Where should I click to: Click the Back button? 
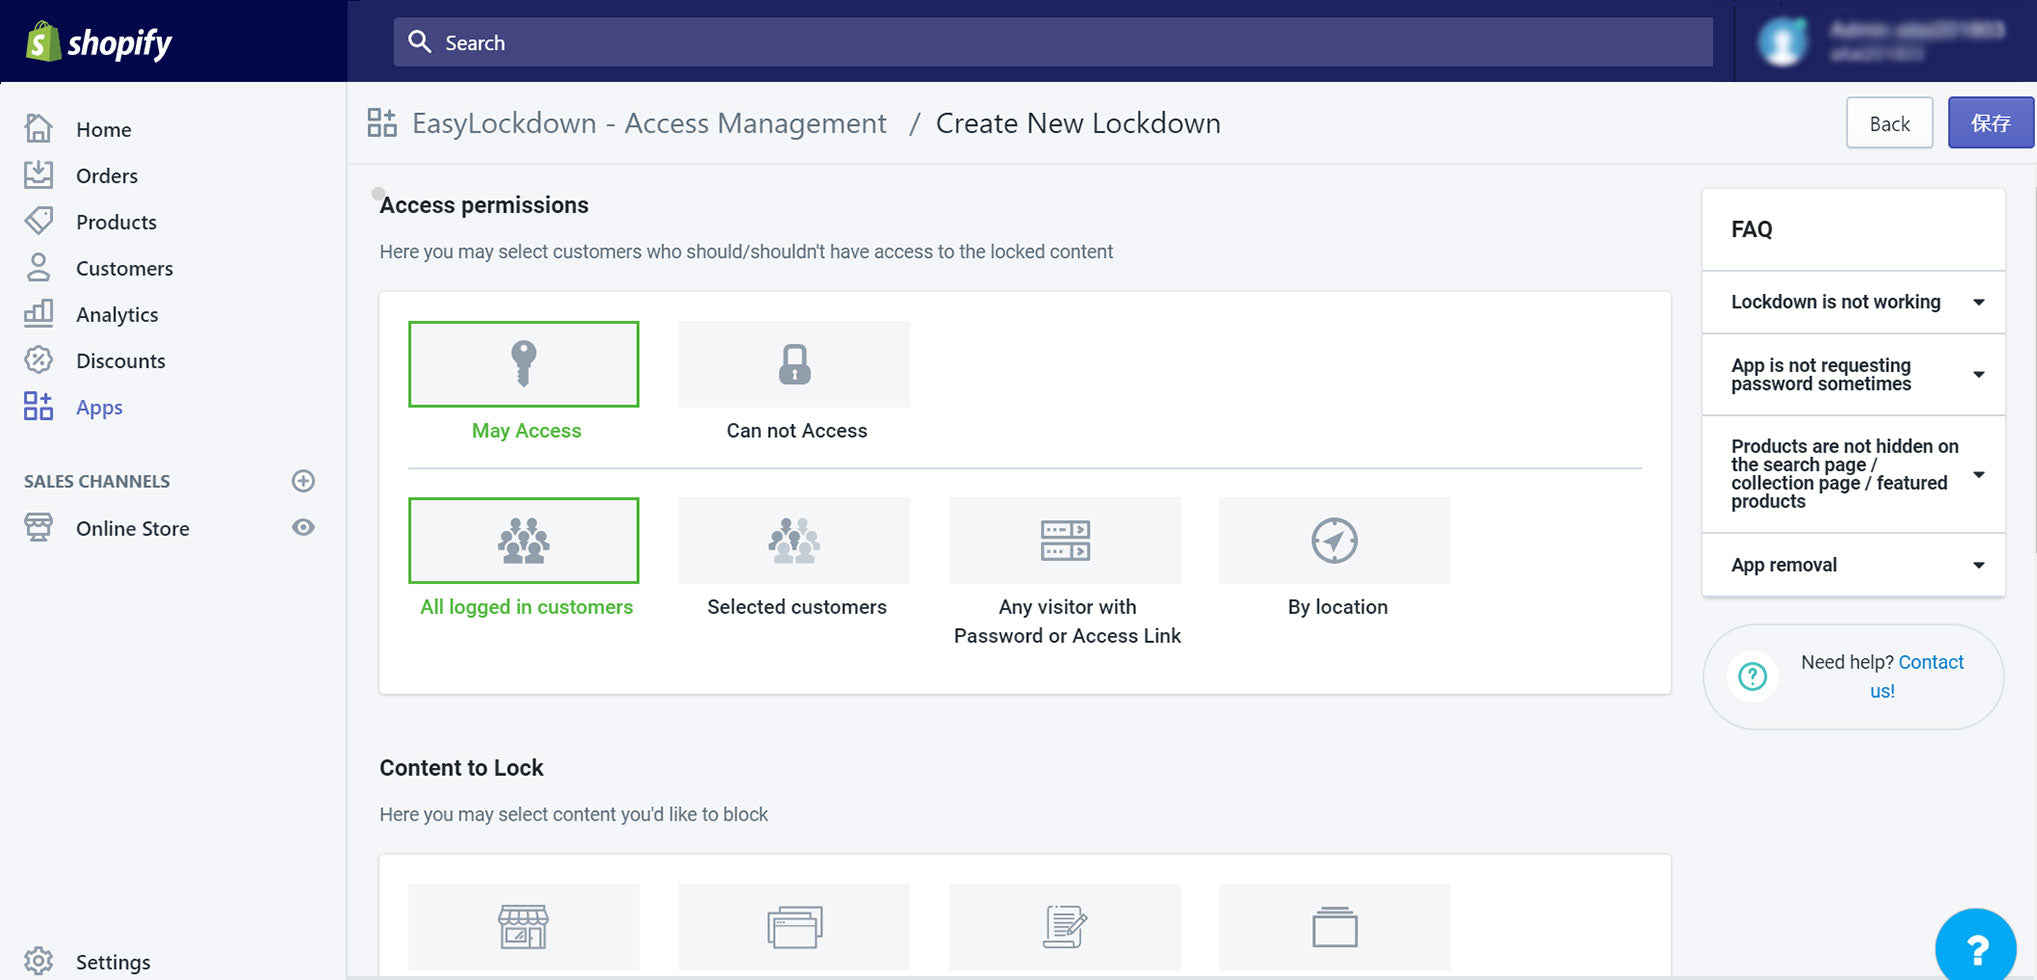coord(1889,123)
